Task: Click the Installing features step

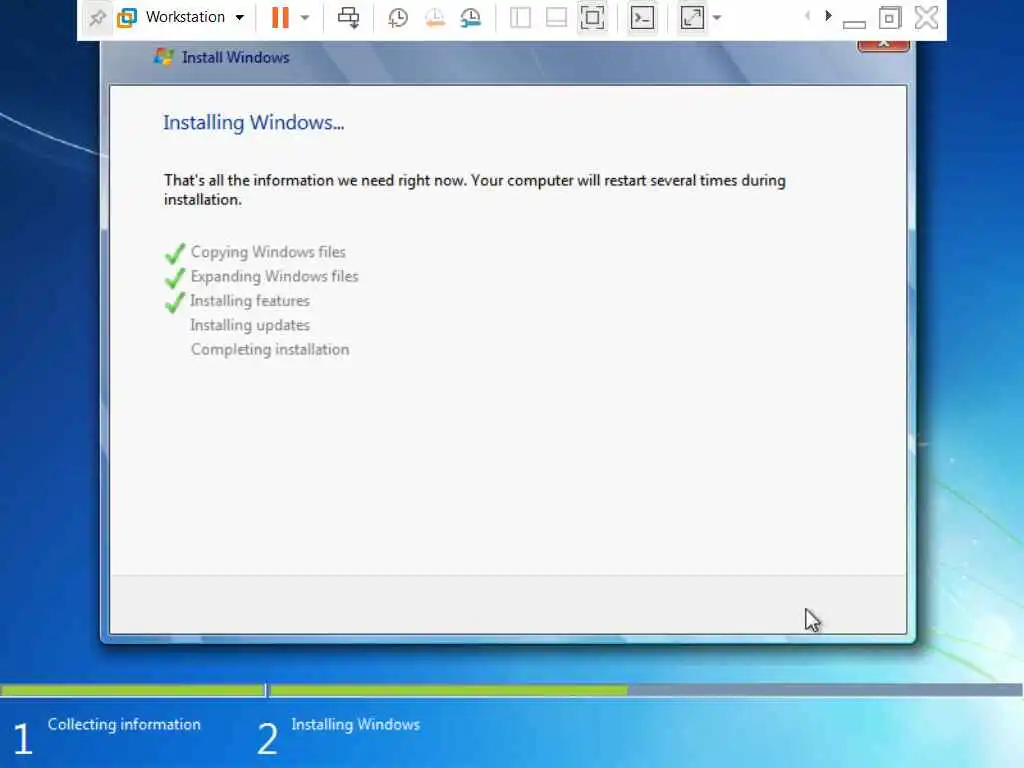Action: (250, 300)
